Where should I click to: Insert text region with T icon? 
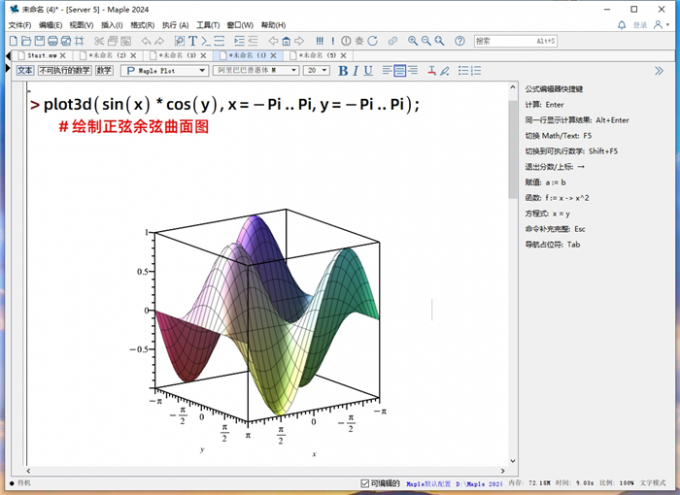(192, 41)
